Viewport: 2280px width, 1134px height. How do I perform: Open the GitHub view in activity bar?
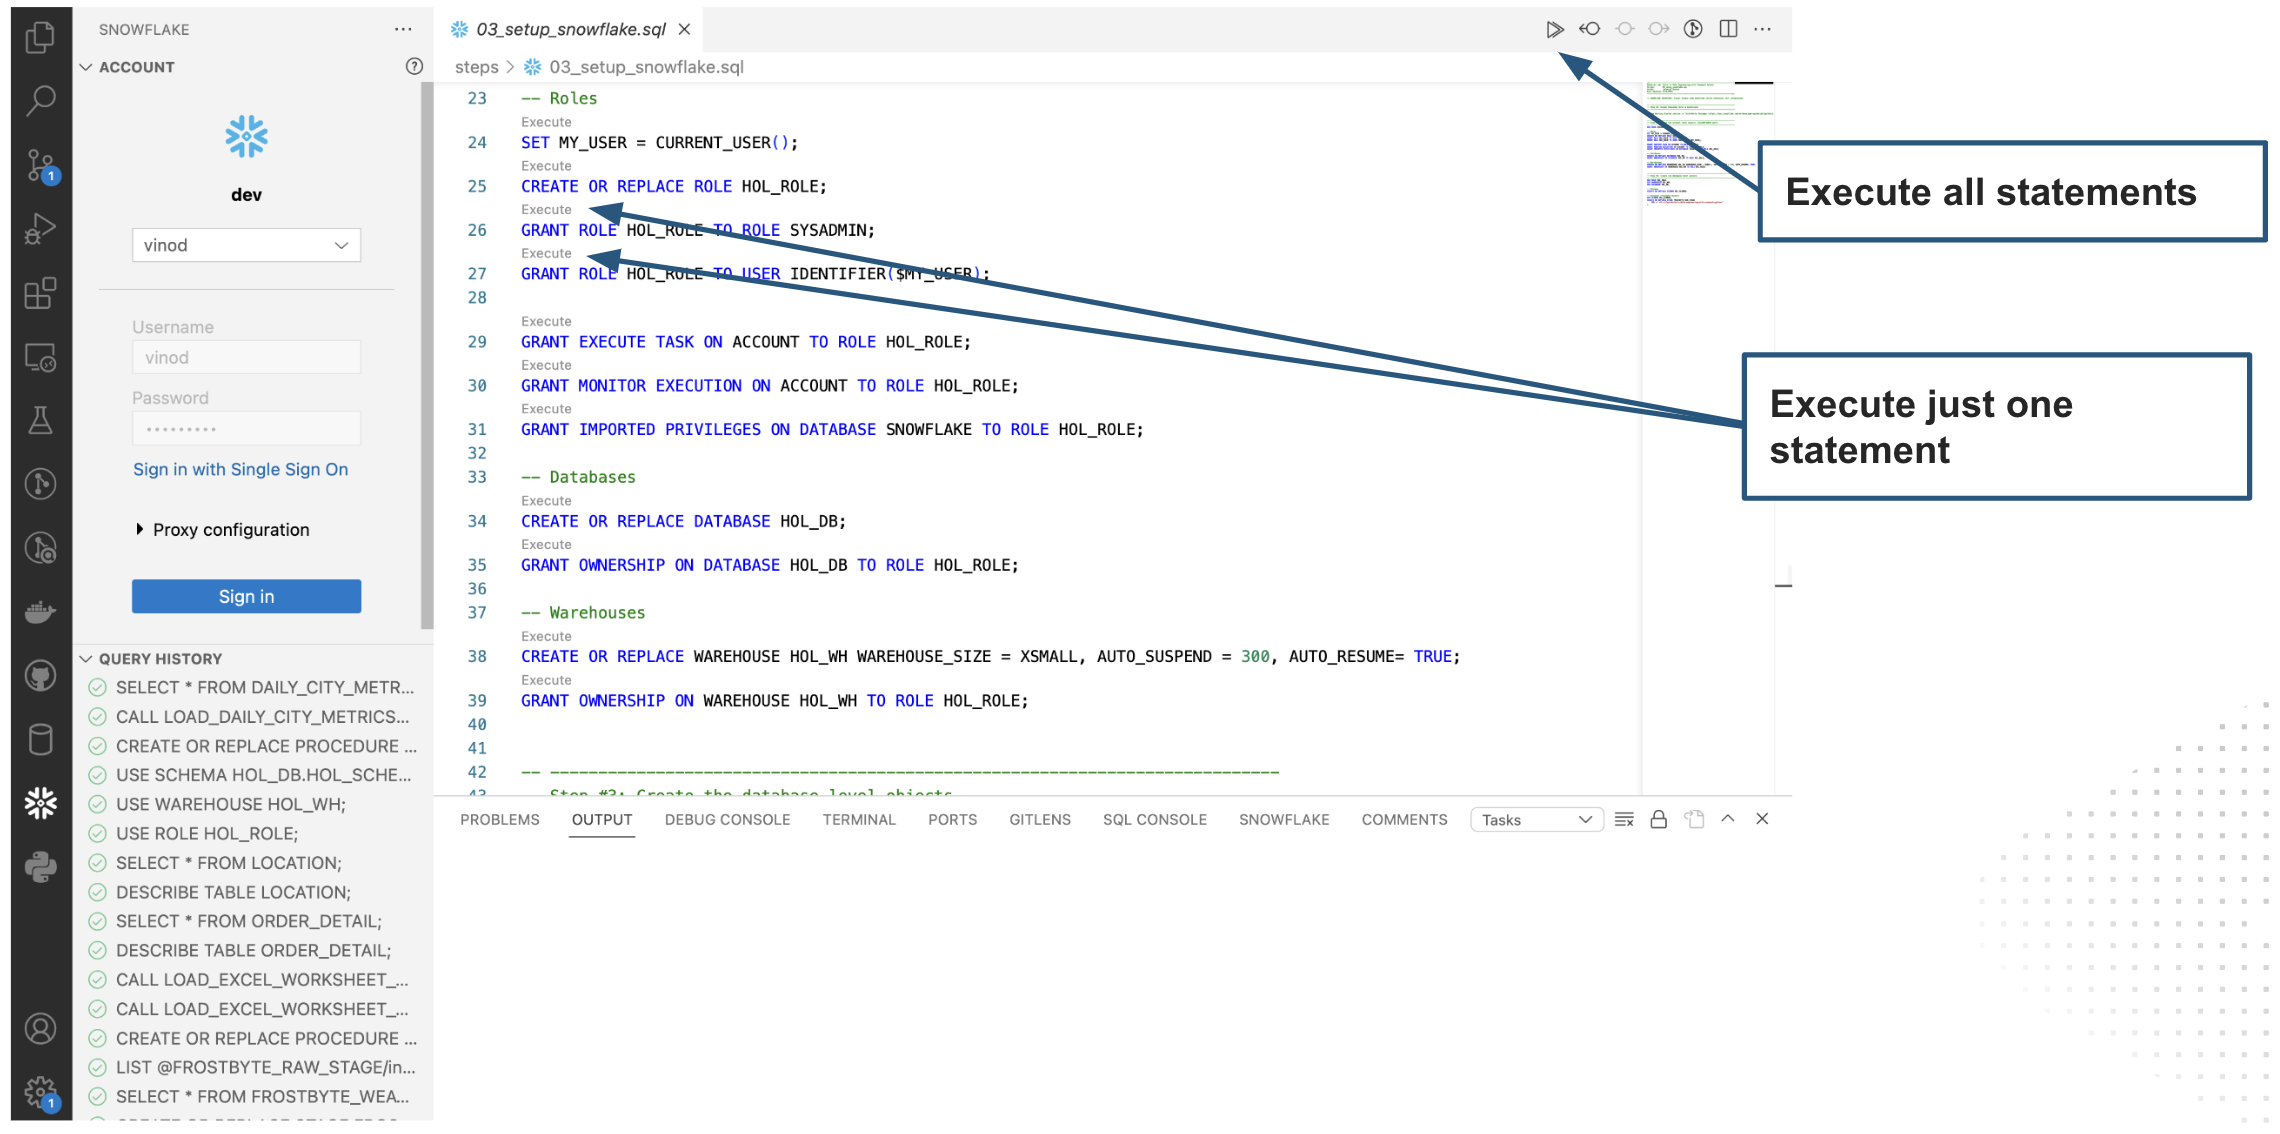point(40,675)
